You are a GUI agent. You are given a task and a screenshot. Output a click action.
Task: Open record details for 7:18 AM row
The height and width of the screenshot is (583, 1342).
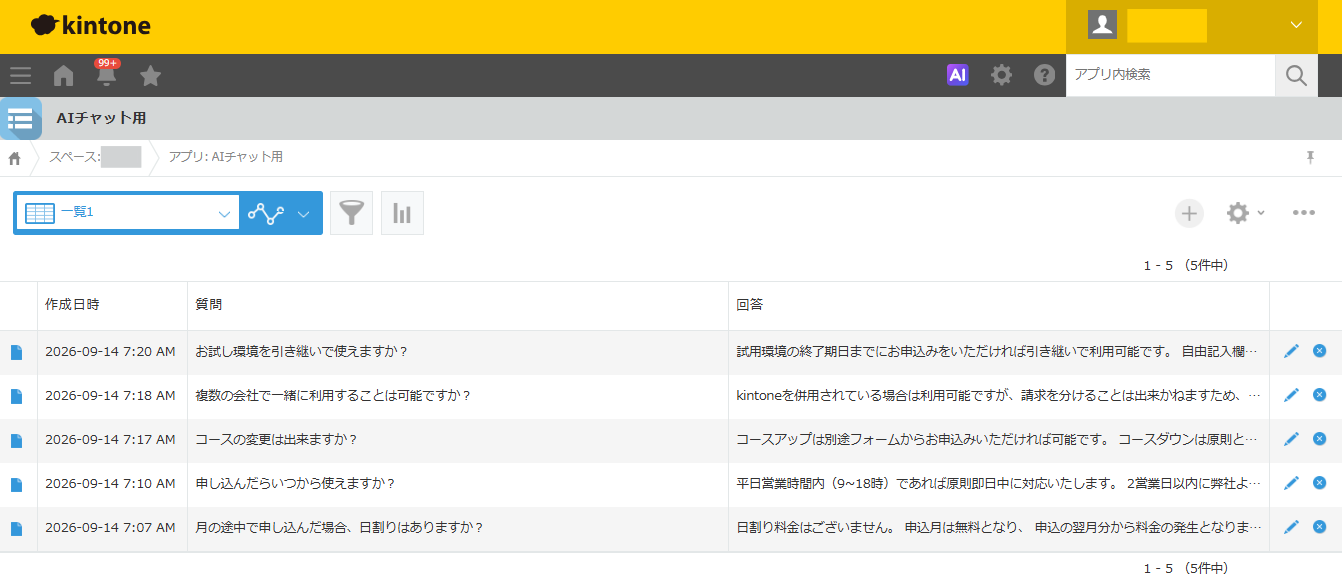click(x=16, y=396)
